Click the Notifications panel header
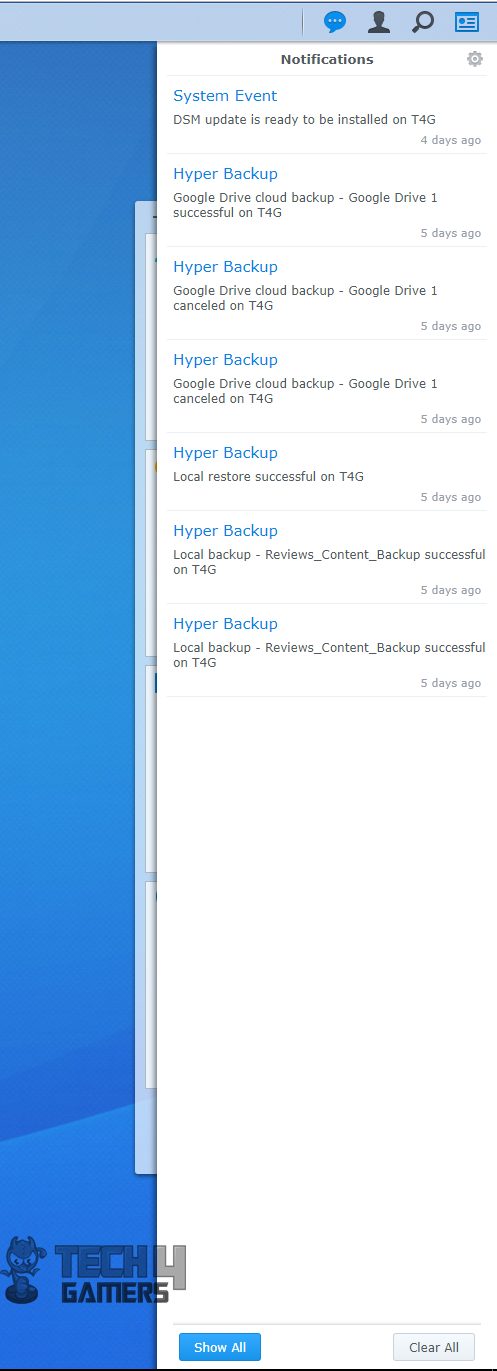Screen dimensions: 497x1371 327,59
